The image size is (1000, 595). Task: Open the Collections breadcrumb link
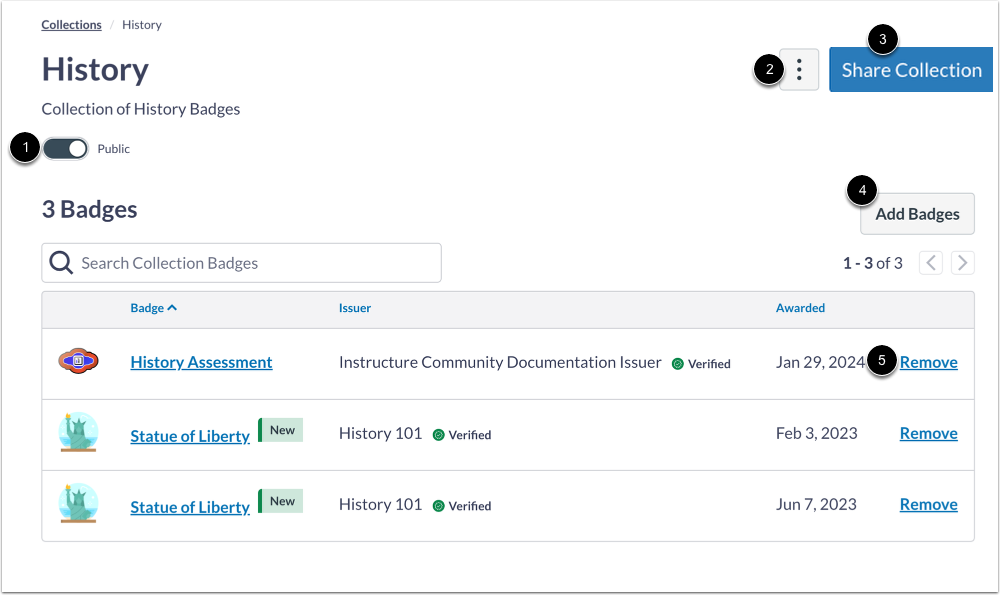point(71,24)
